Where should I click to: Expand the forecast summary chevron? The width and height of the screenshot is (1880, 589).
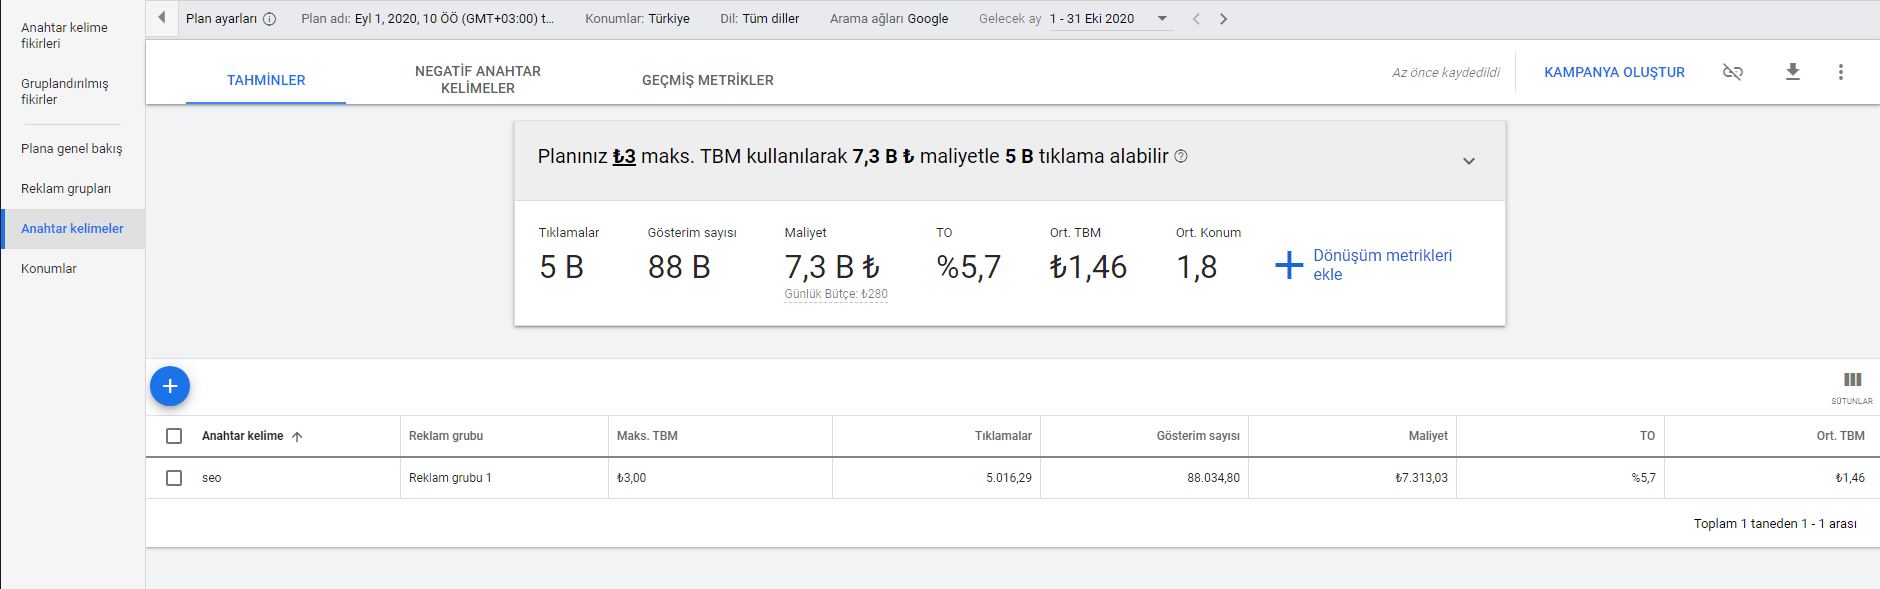(x=1469, y=161)
